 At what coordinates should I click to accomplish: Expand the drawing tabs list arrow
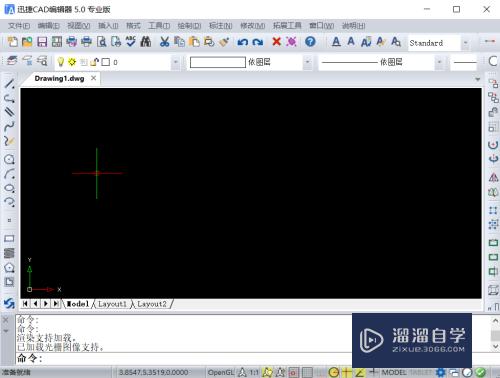pos(477,79)
